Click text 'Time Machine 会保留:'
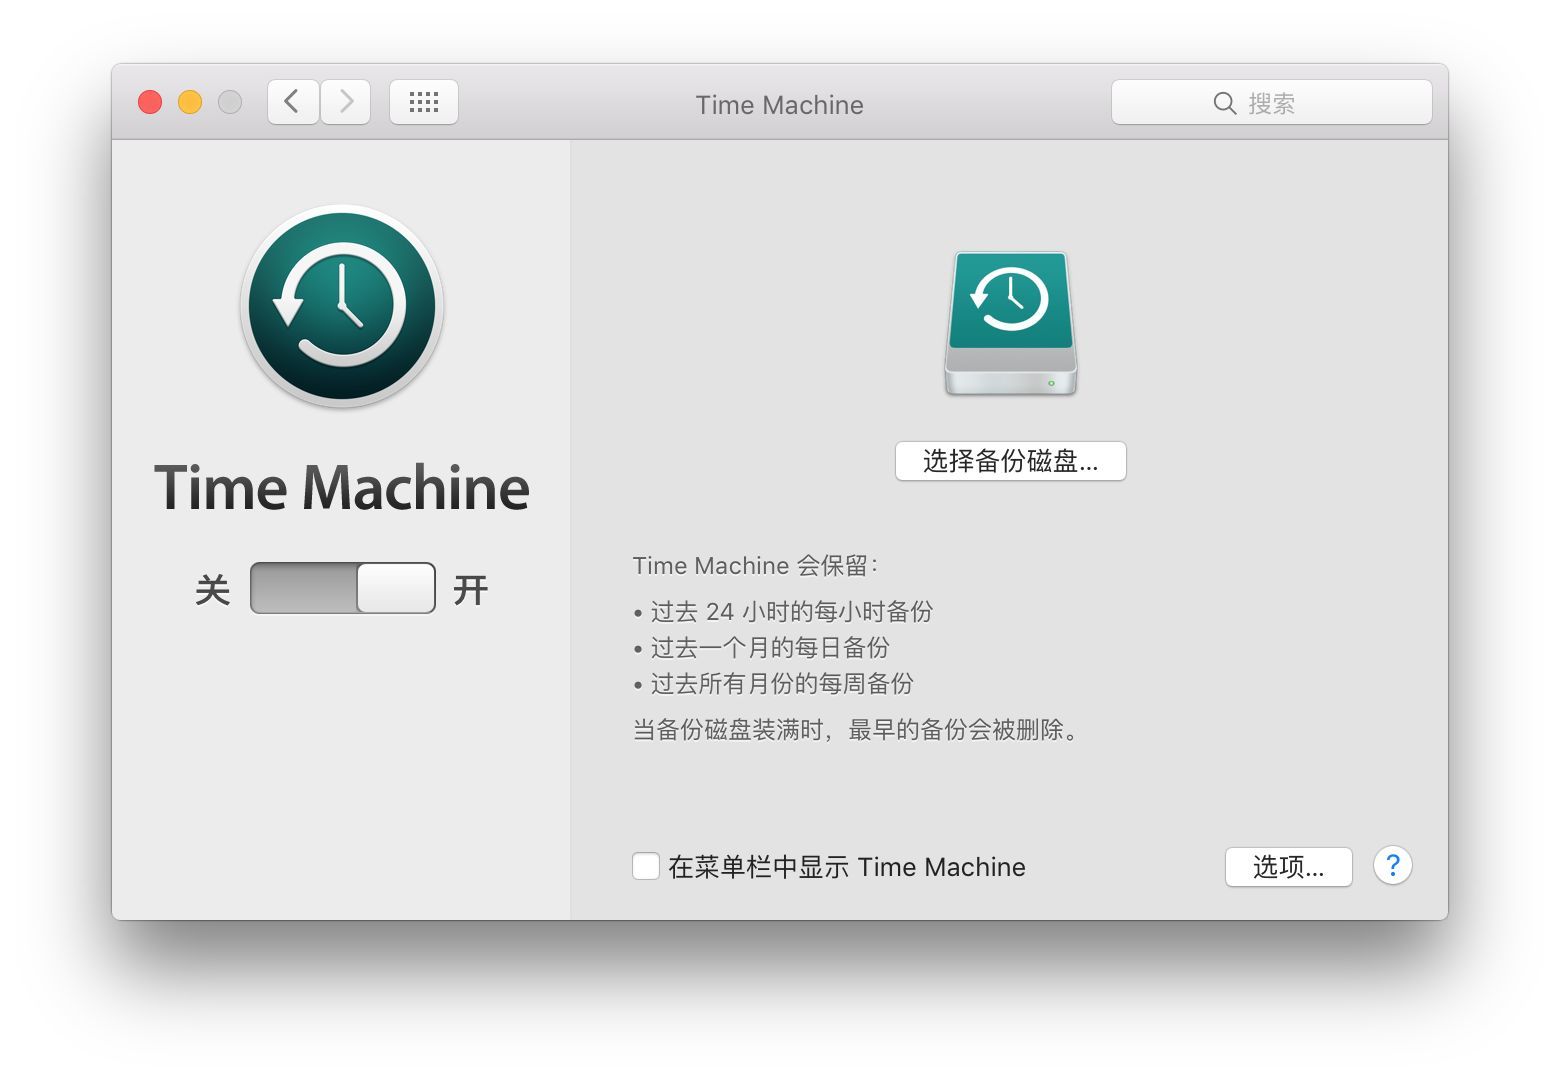1560x1080 pixels. (756, 566)
